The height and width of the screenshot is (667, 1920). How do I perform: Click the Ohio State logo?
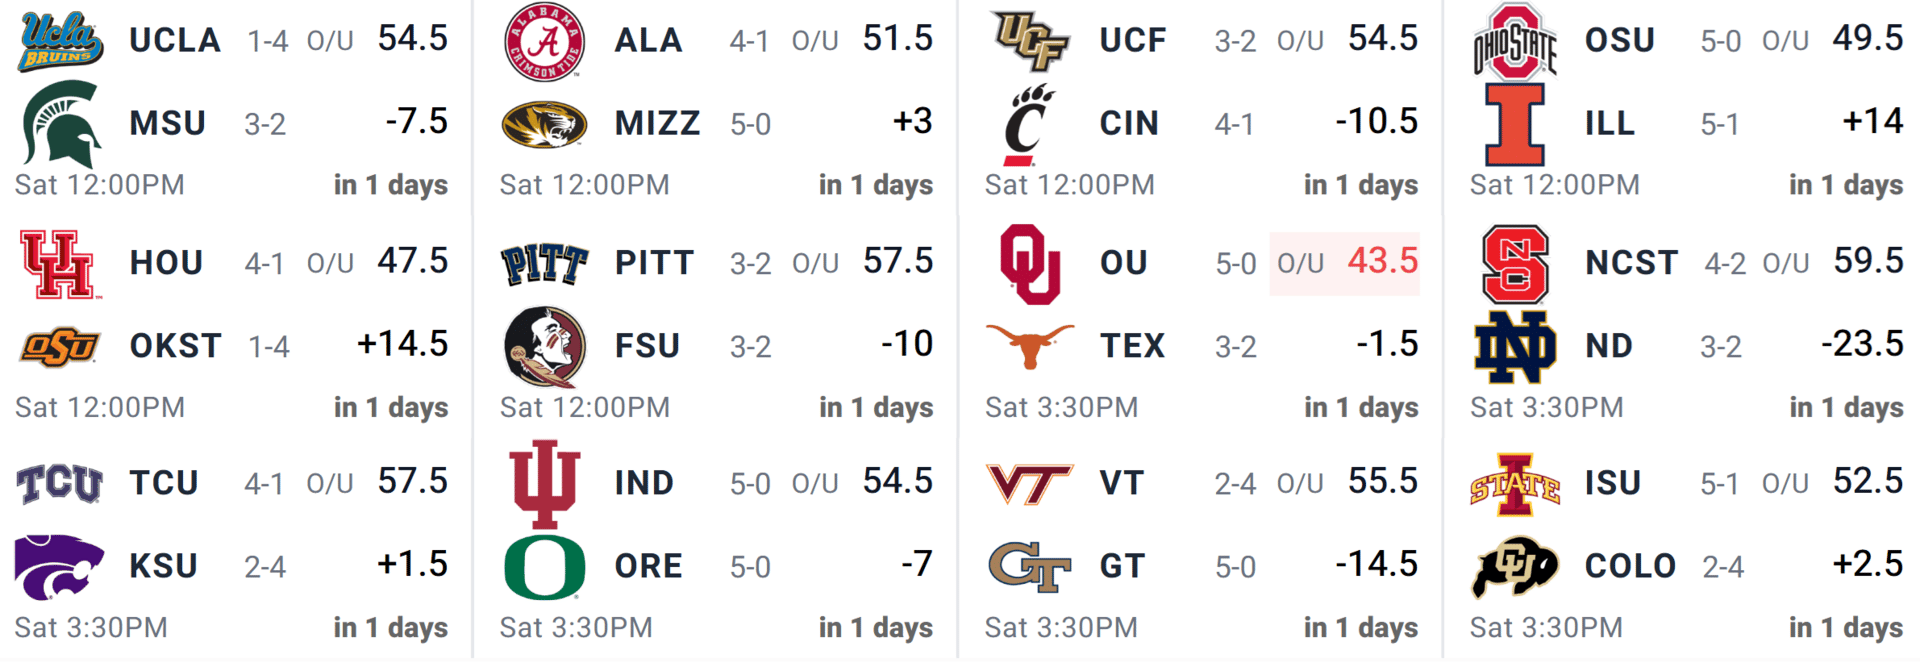[x=1515, y=42]
